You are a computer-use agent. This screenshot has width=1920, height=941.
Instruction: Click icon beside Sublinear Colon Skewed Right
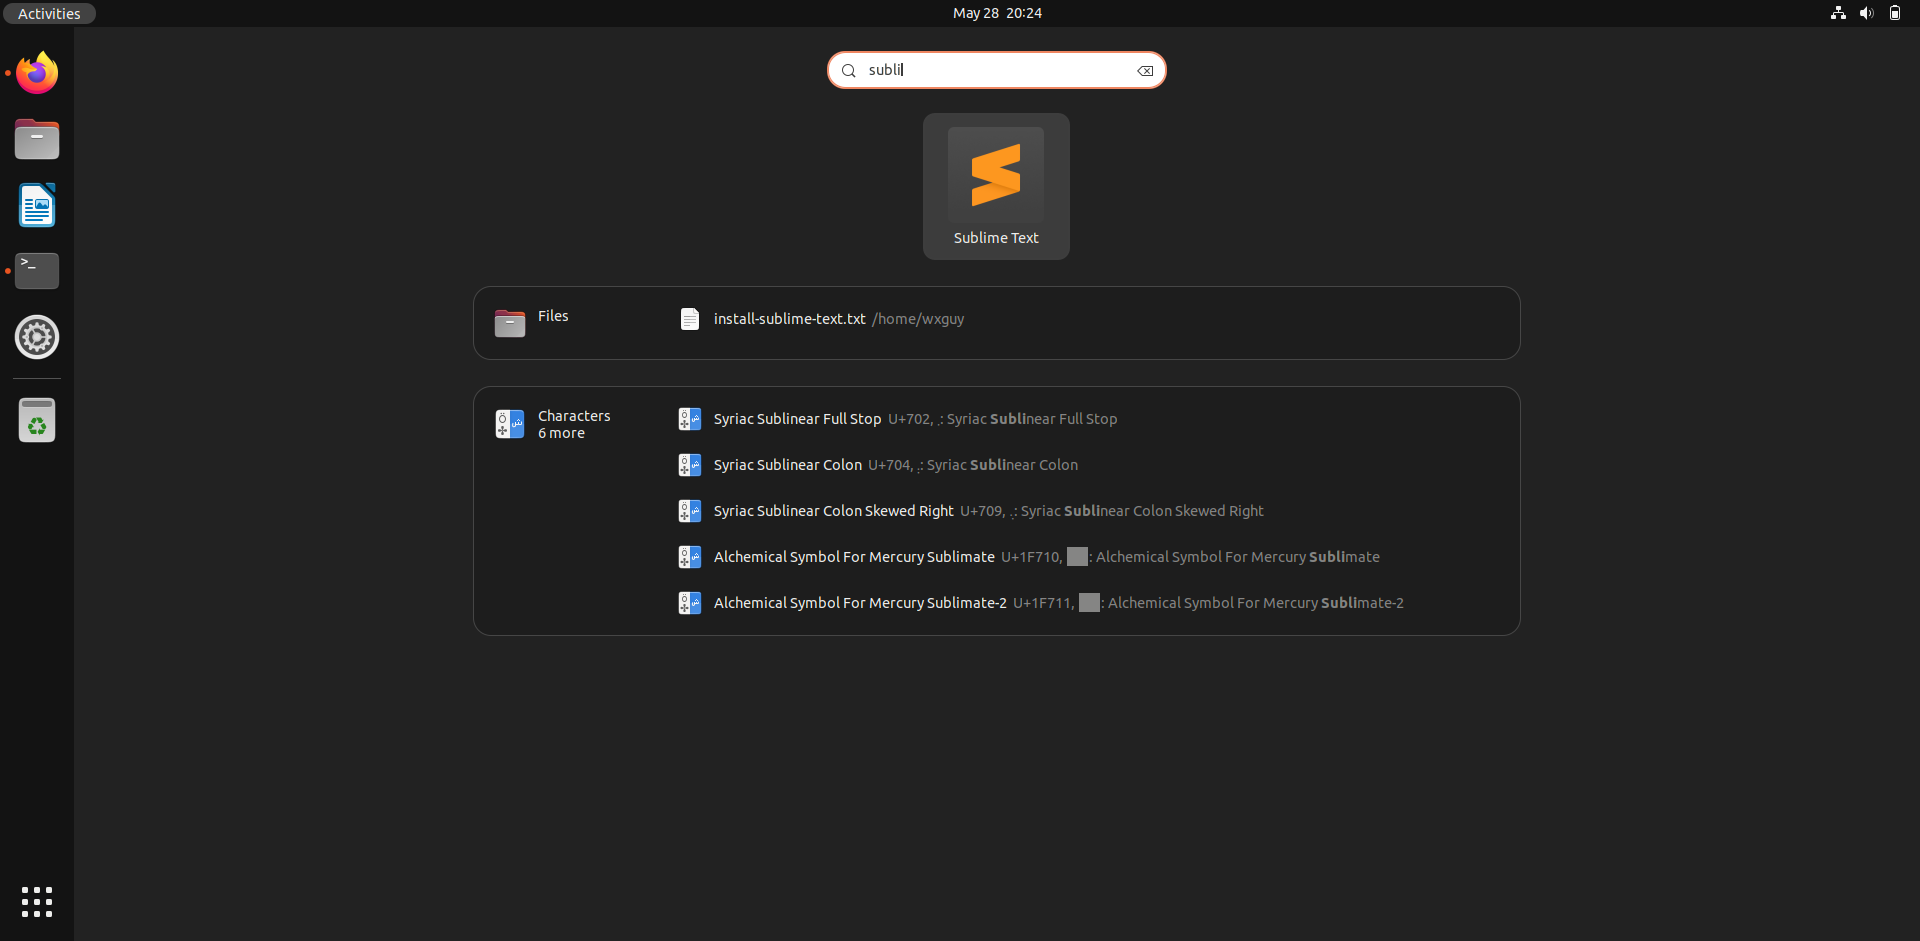tap(690, 511)
